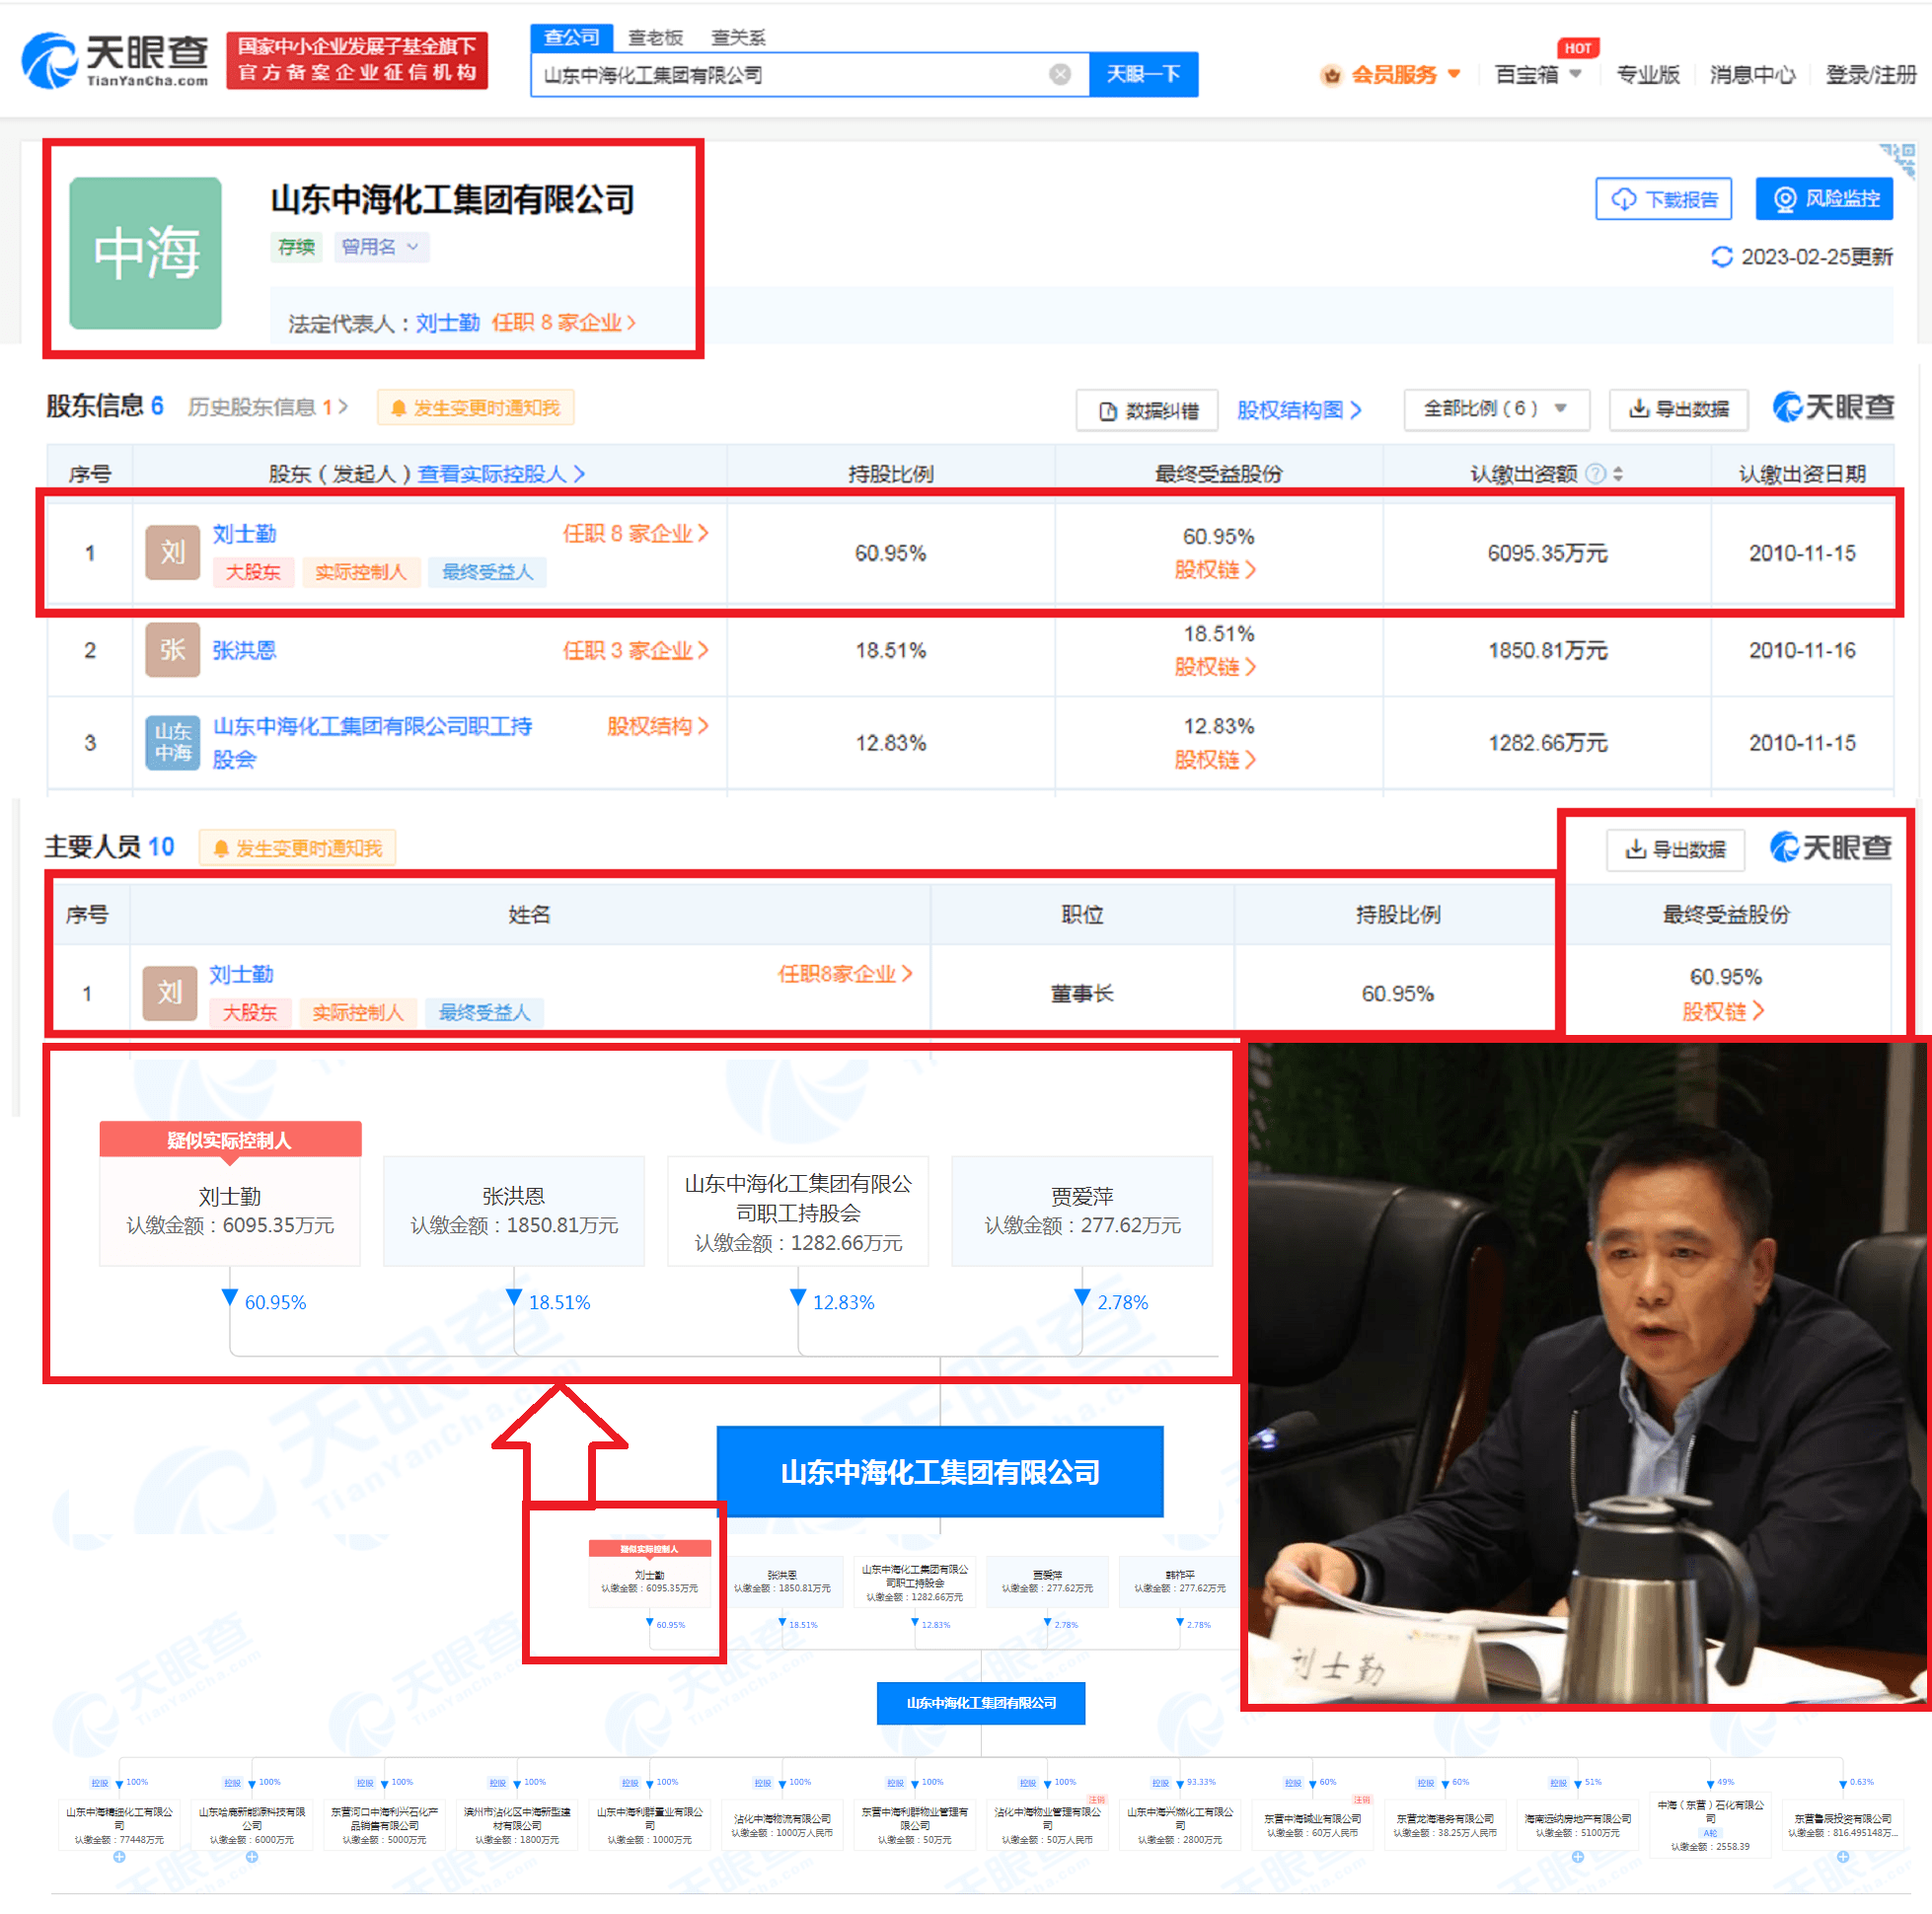Screen dimensions: 1932x1914
Task: Open 查看实际控股人 link in table header
Action: (x=500, y=473)
